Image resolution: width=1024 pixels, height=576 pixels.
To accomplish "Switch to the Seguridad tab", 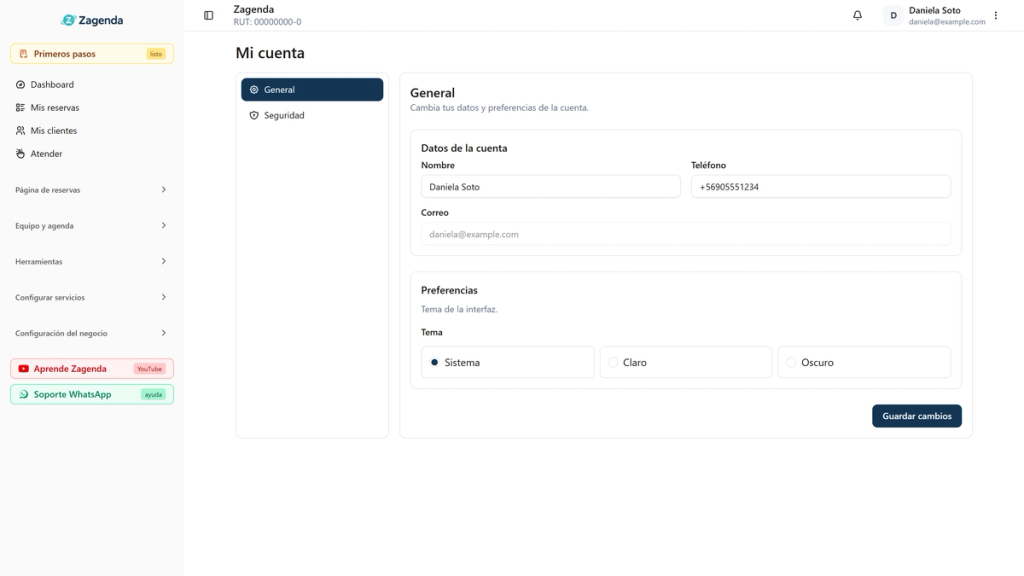I will click(x=312, y=116).
